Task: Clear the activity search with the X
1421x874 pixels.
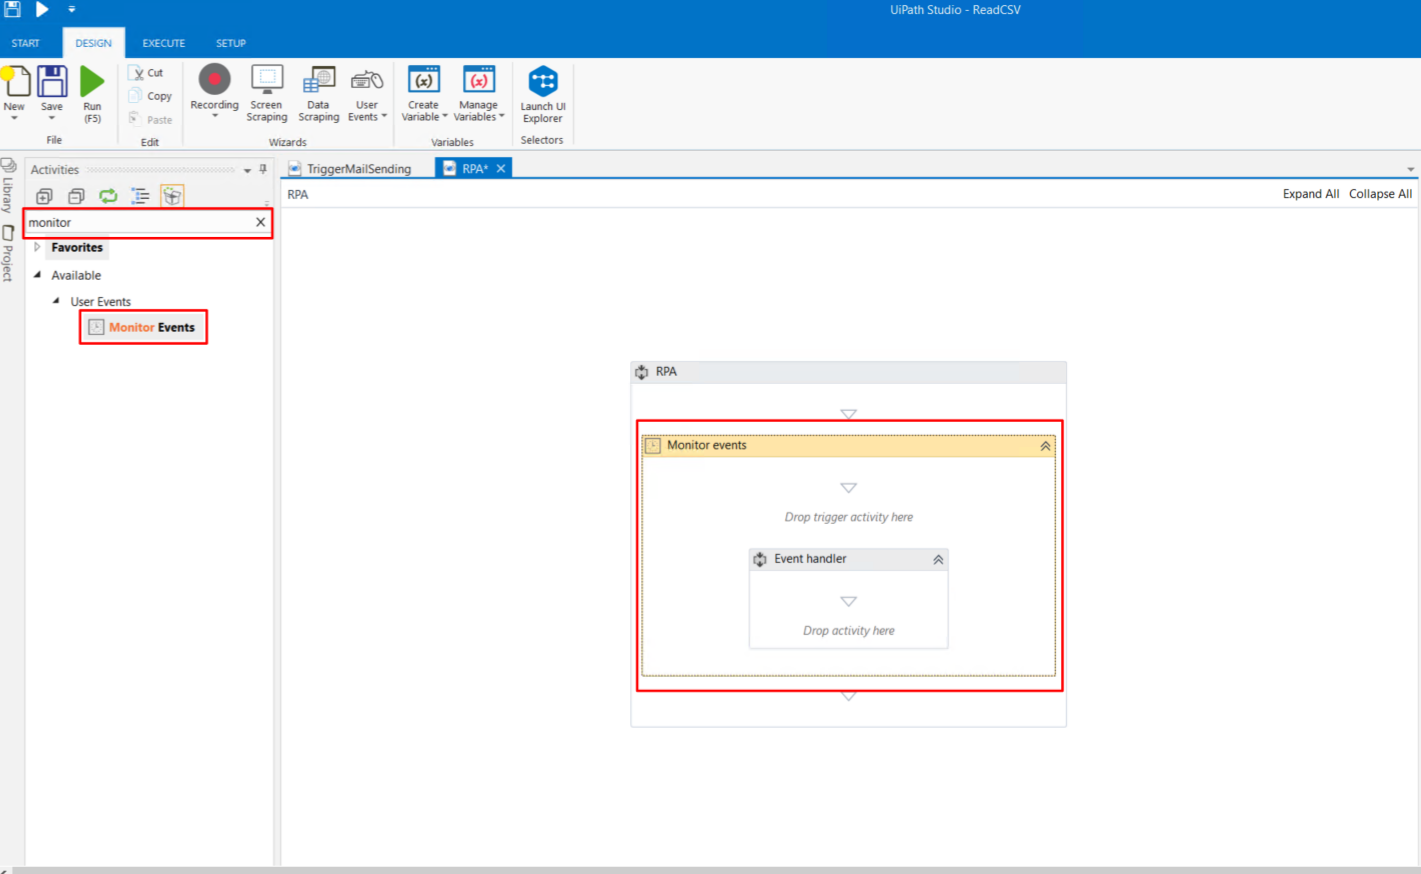Action: click(x=261, y=222)
